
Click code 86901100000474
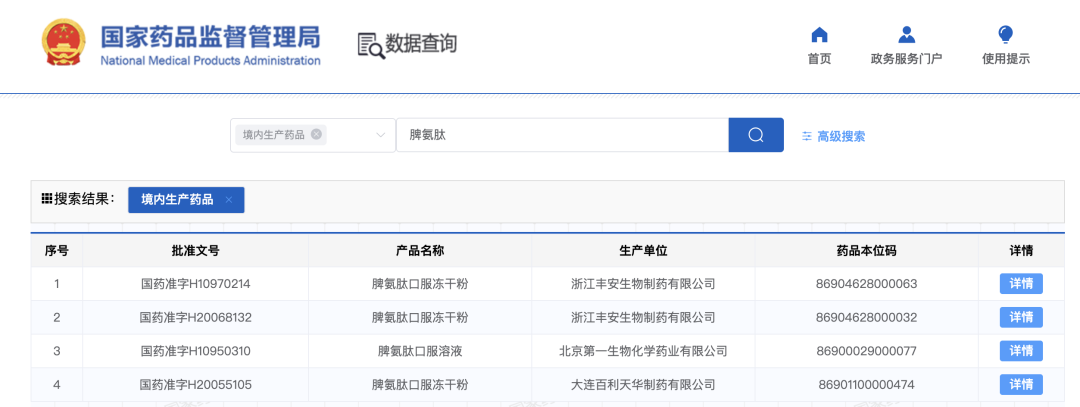point(866,385)
